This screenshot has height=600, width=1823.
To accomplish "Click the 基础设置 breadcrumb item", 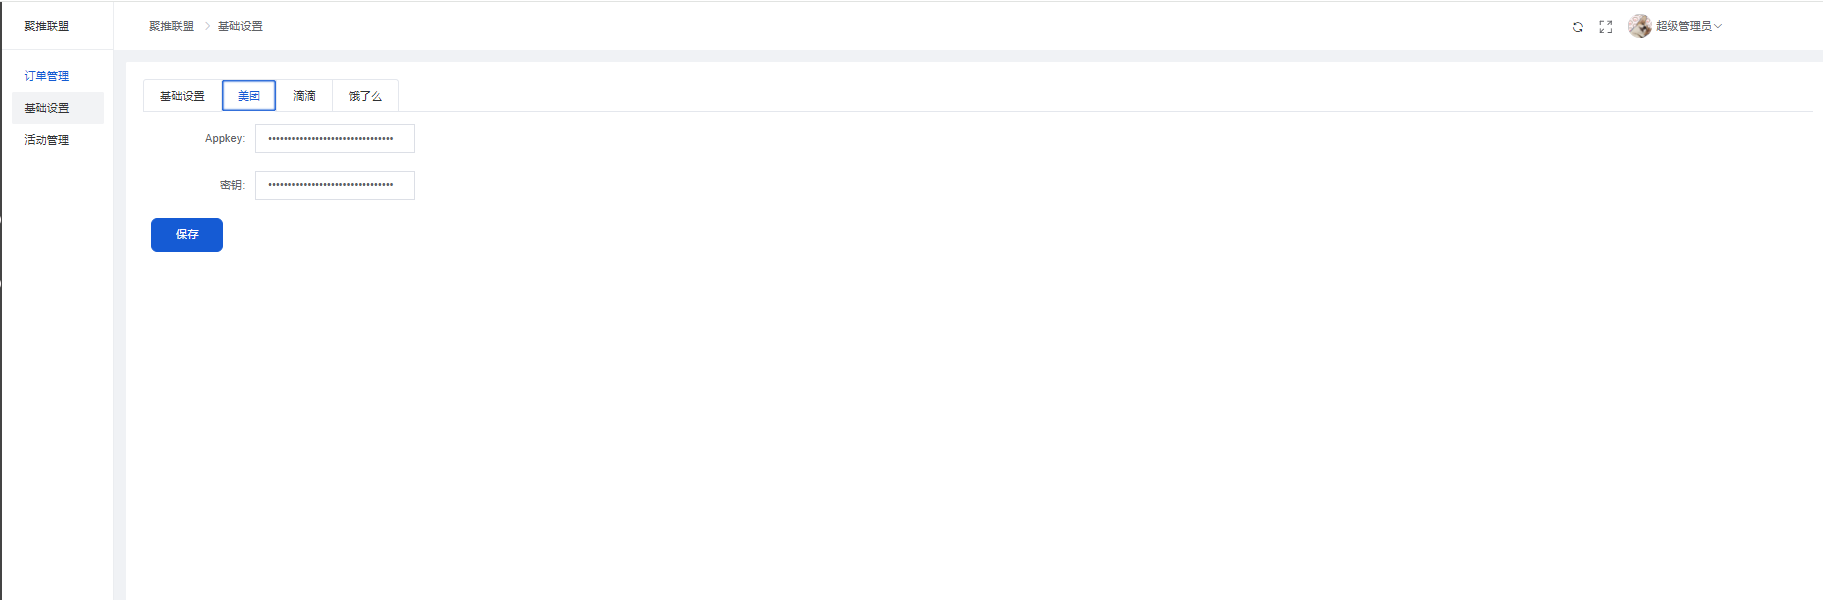I will (240, 26).
